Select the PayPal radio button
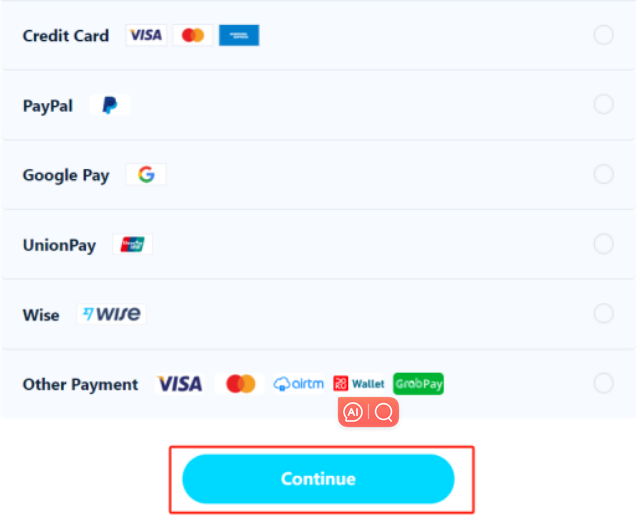643x517 pixels. (603, 105)
